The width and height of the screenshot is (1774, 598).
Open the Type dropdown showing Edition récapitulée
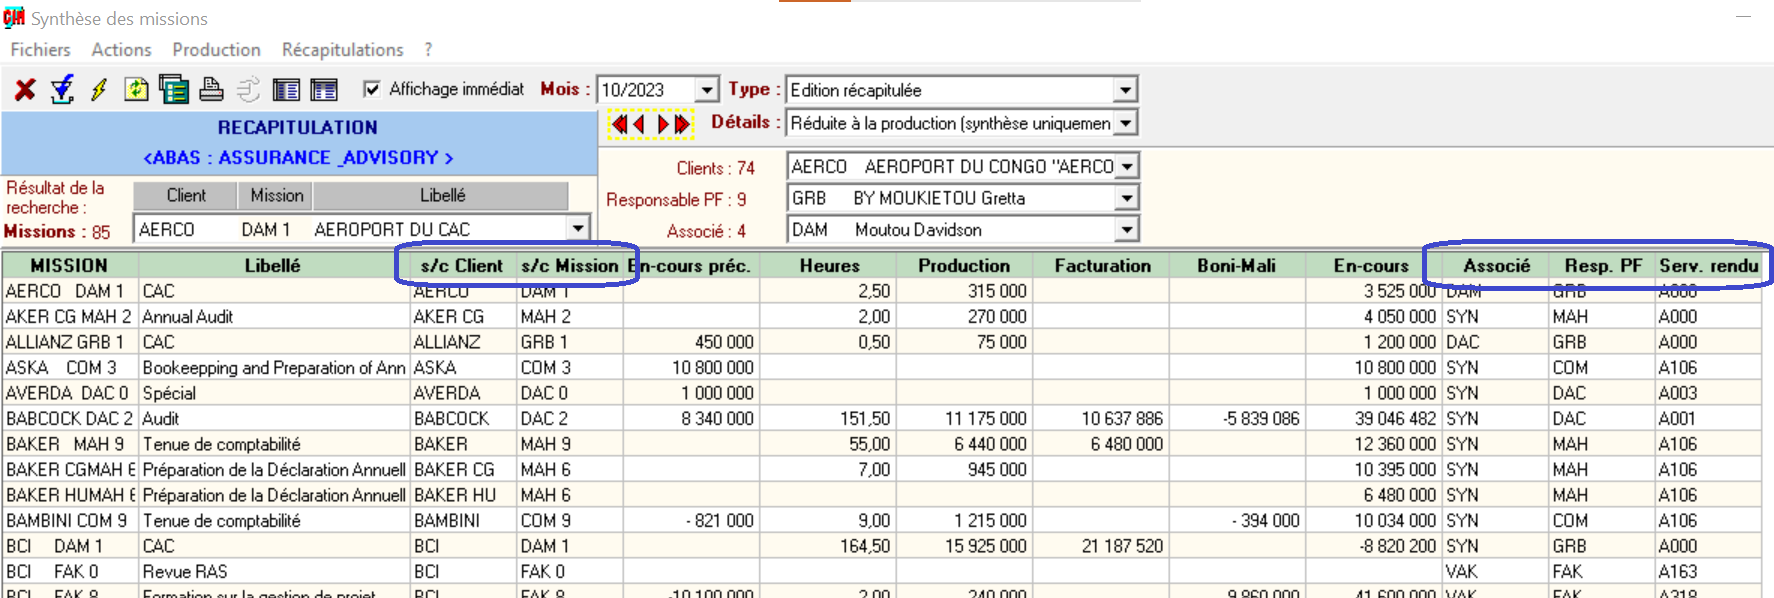coord(1125,90)
